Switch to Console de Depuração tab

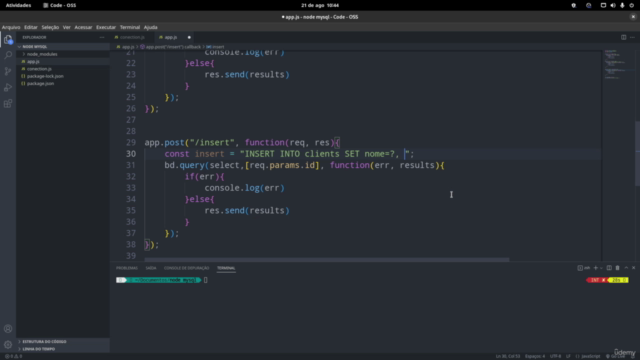pyautogui.click(x=187, y=268)
